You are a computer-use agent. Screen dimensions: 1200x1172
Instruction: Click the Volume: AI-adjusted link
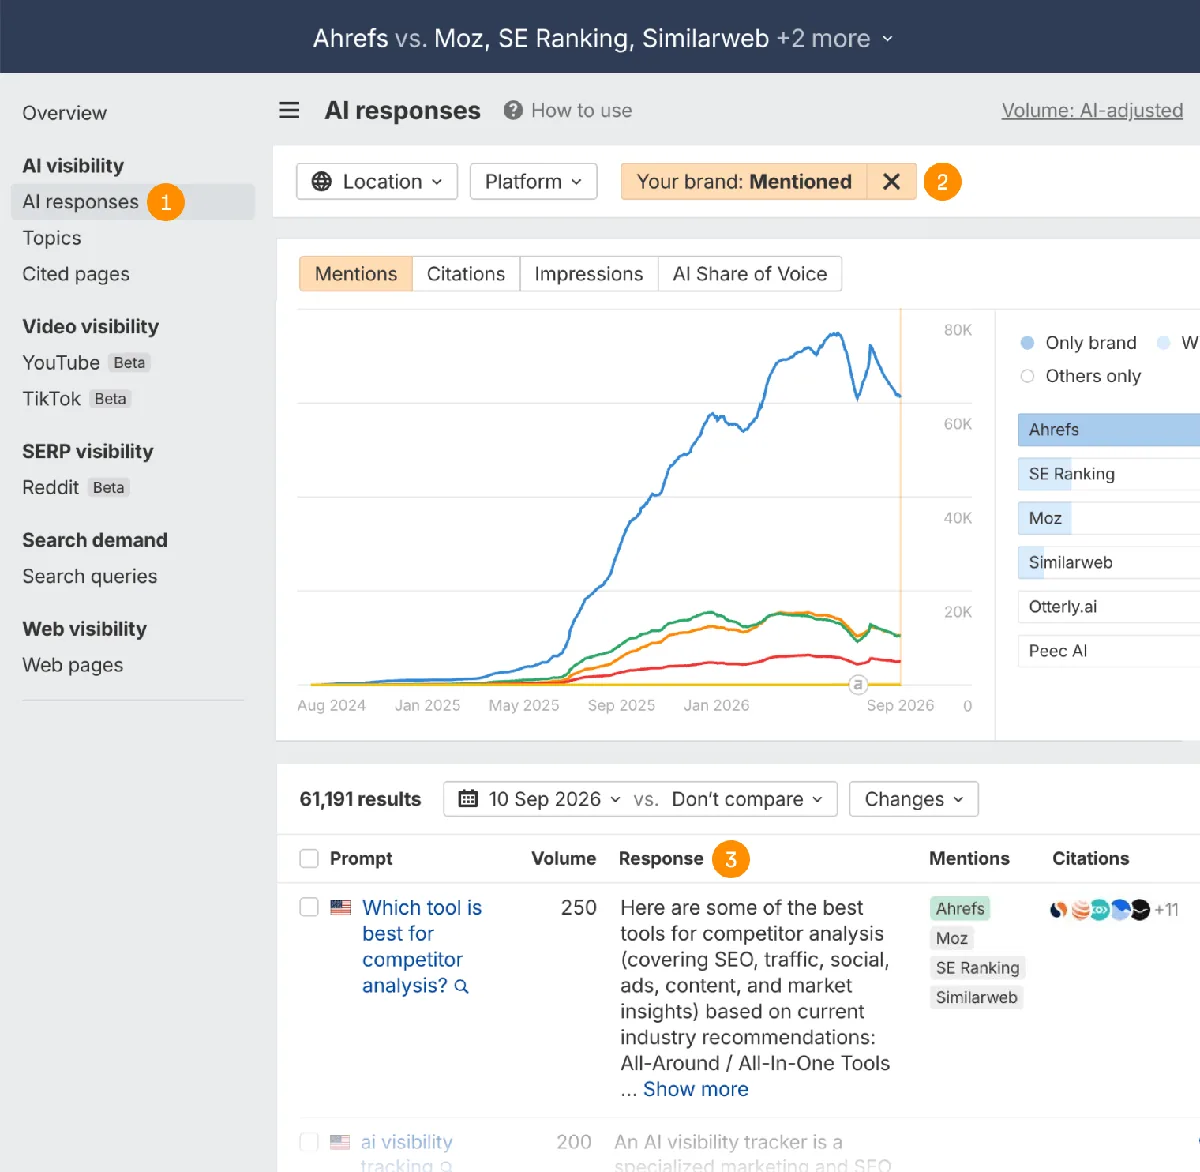point(1092,110)
